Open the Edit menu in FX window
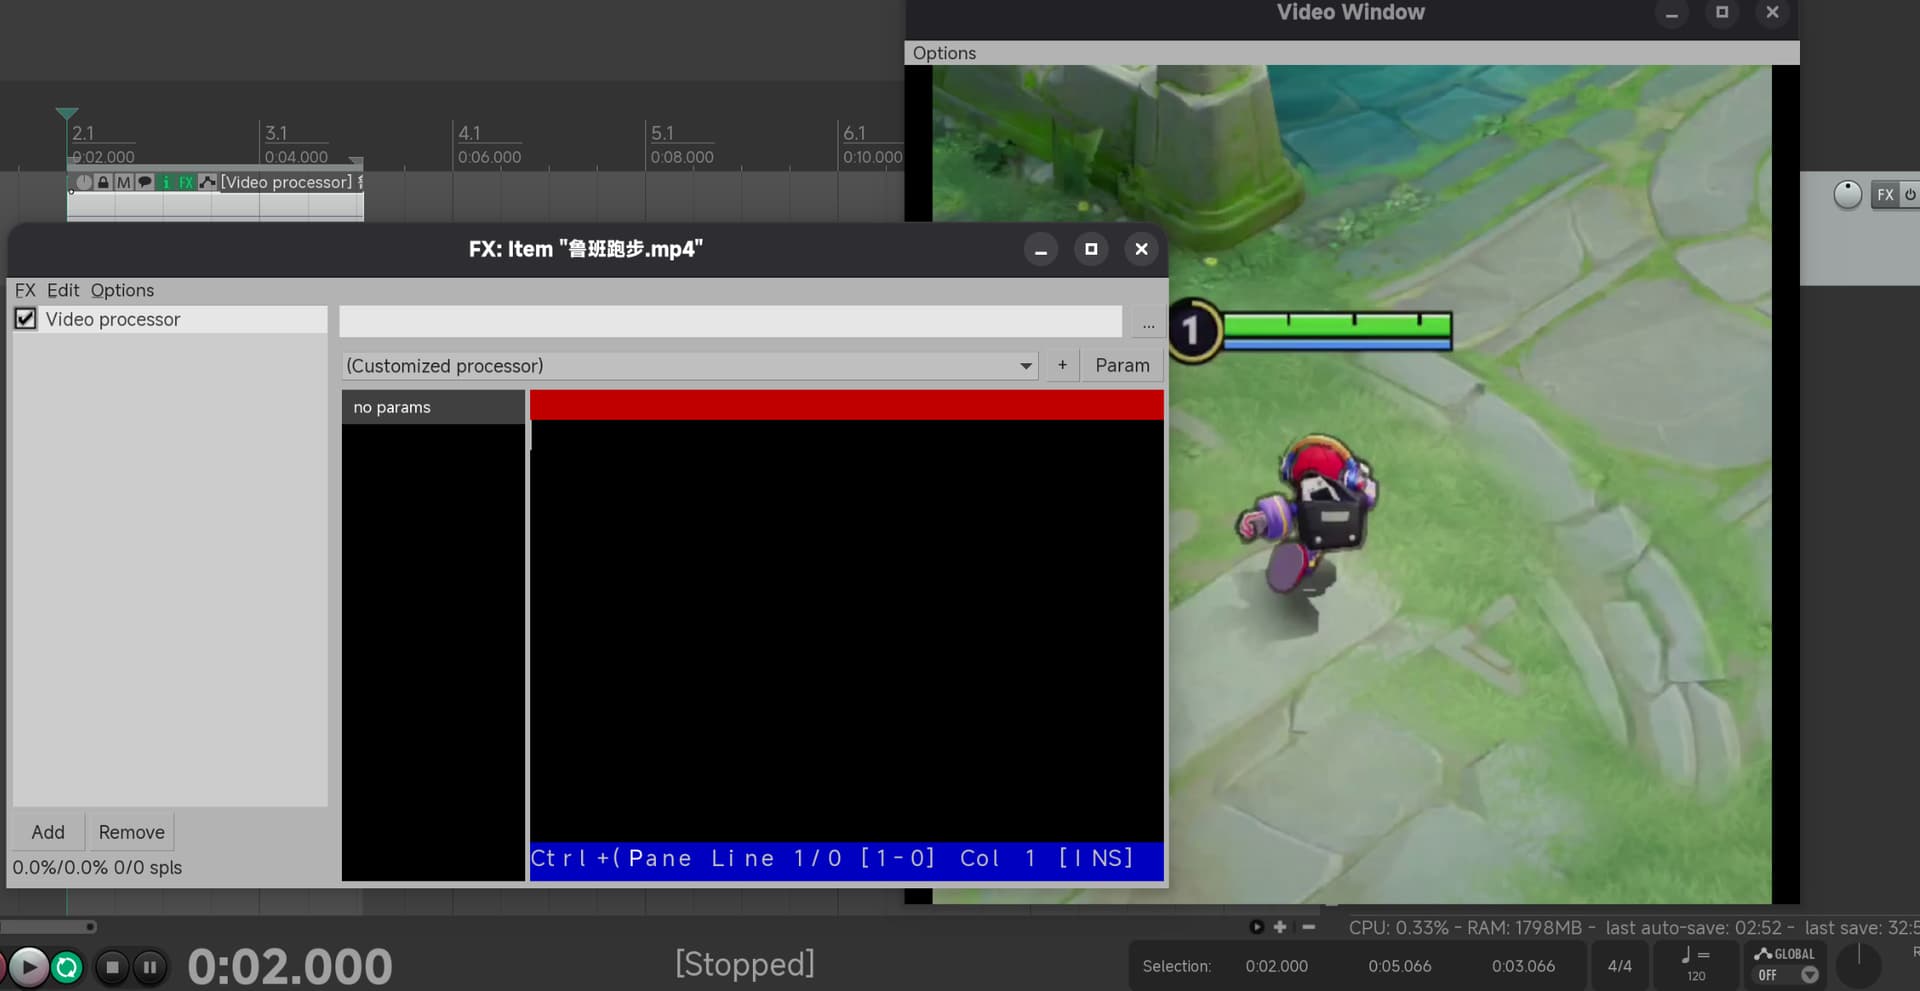The width and height of the screenshot is (1920, 991). click(63, 290)
